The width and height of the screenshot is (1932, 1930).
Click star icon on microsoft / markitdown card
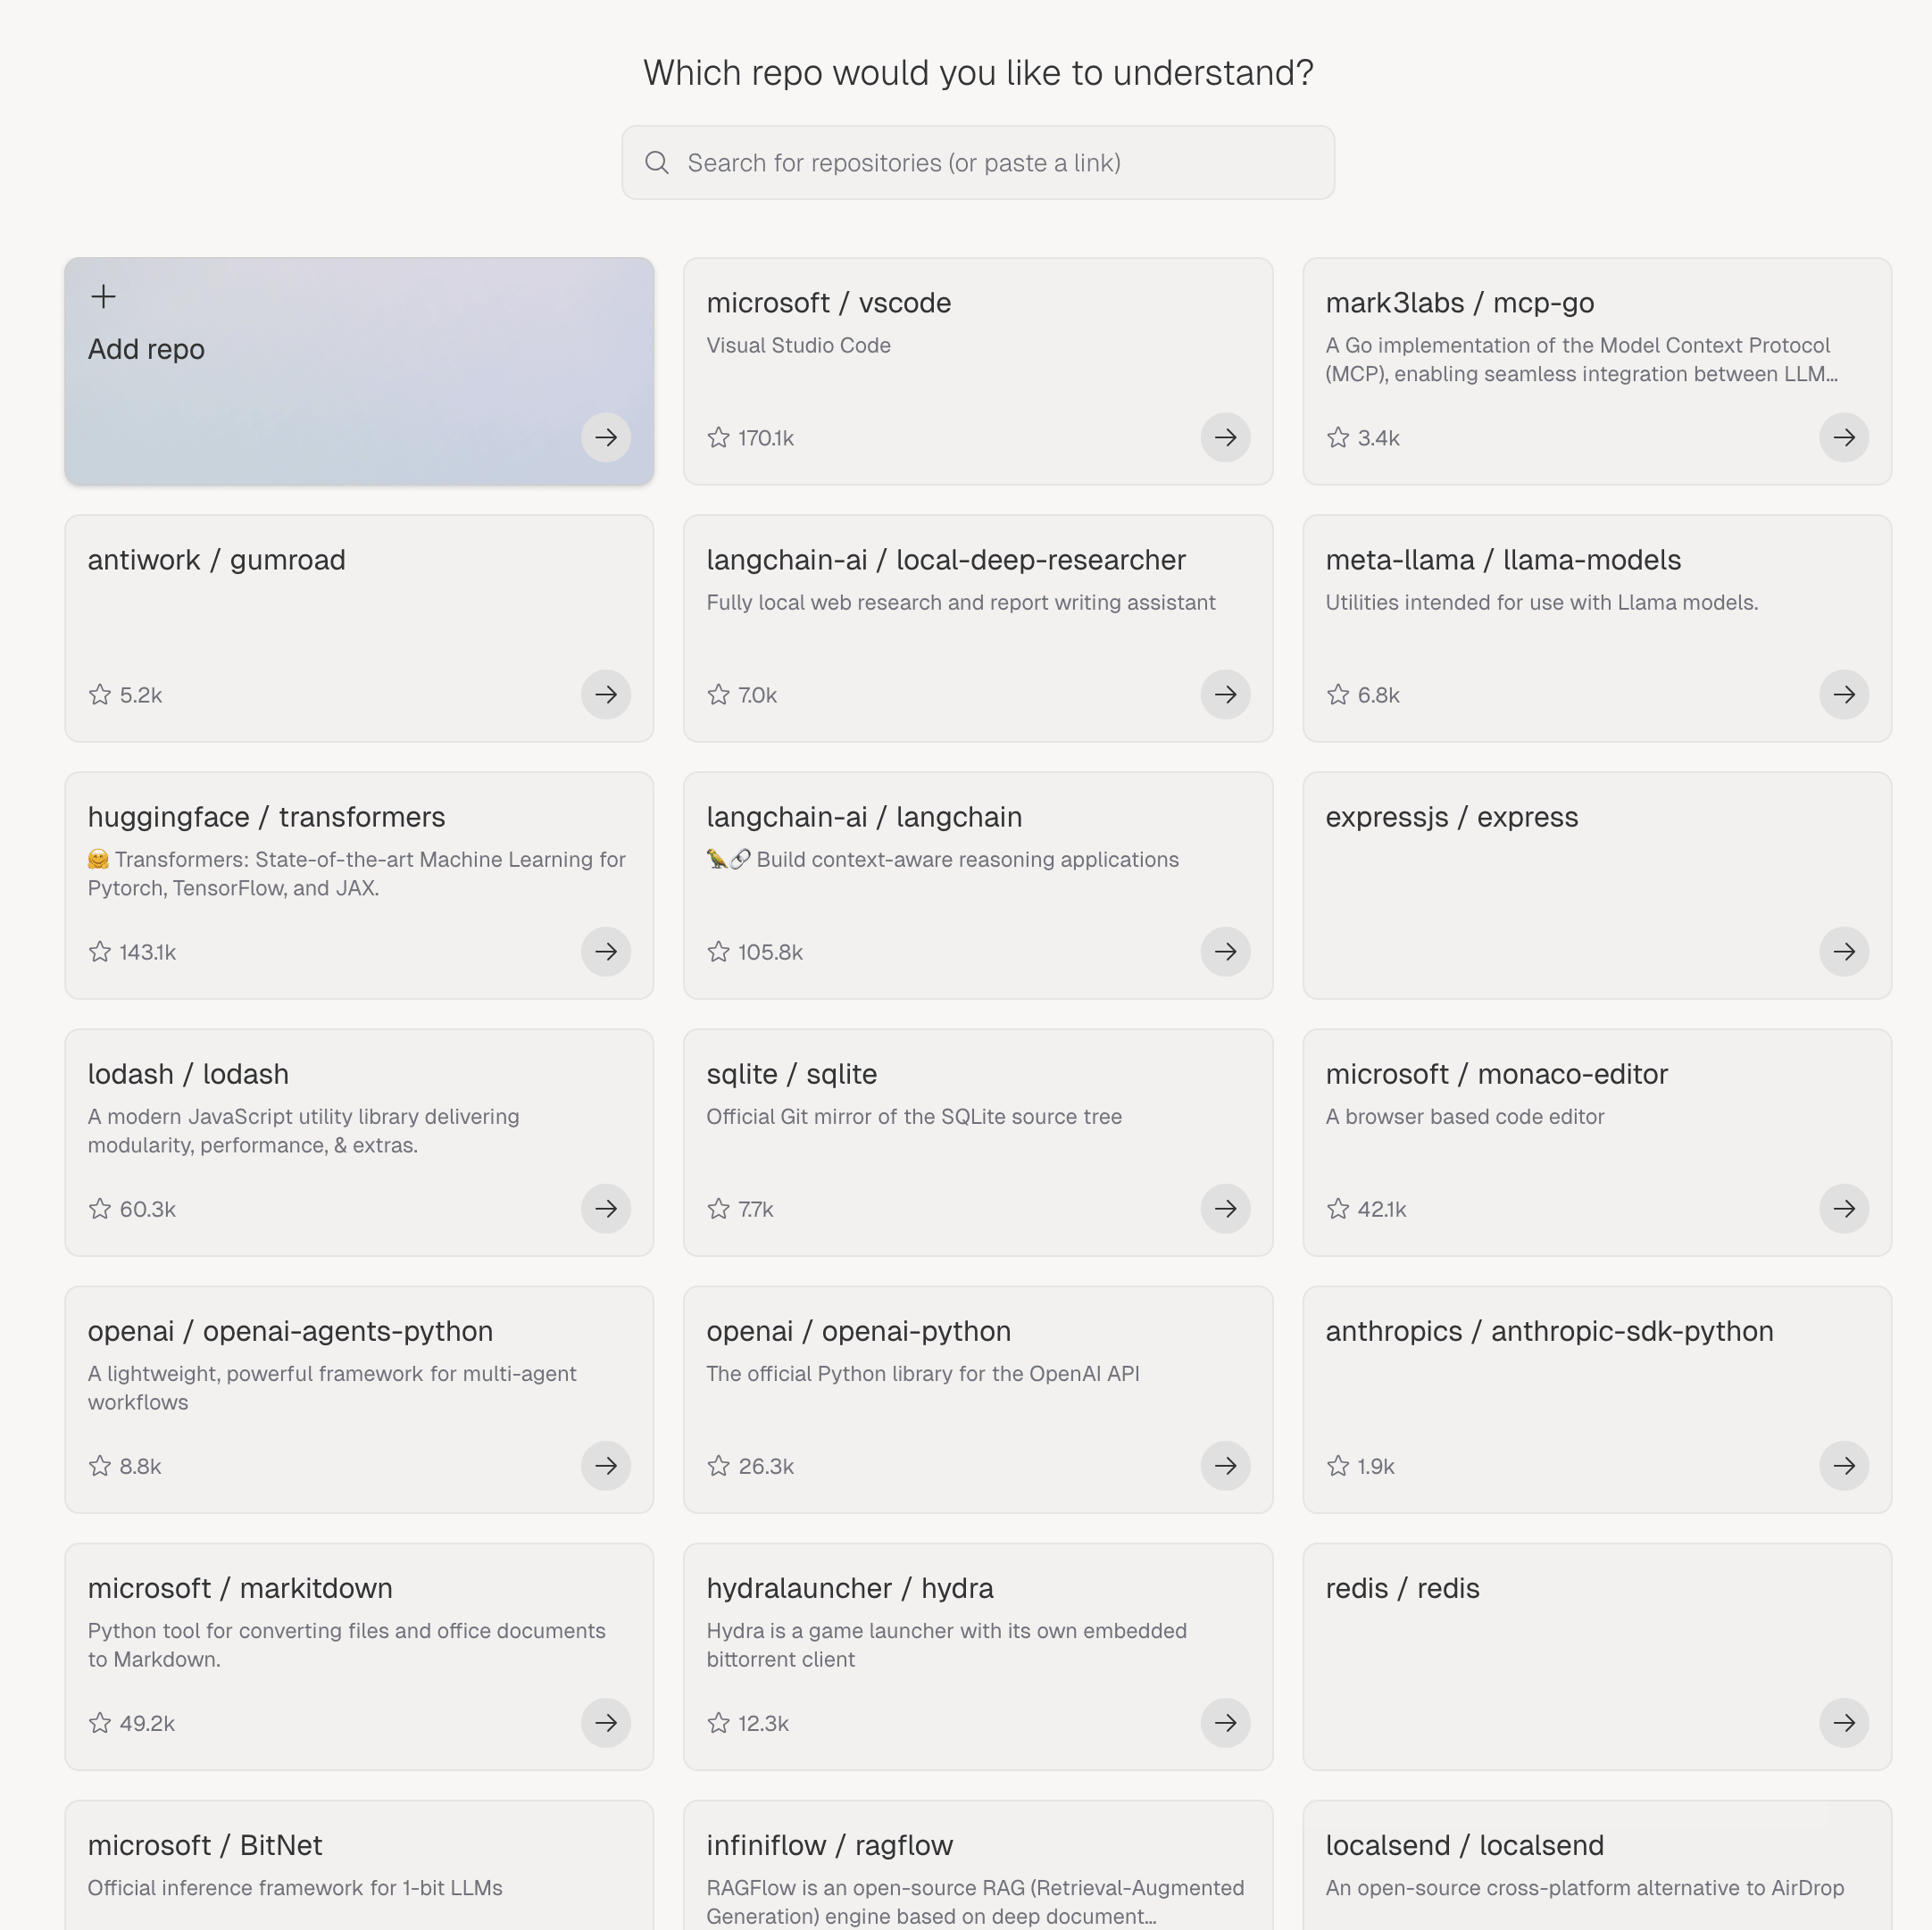[100, 1723]
